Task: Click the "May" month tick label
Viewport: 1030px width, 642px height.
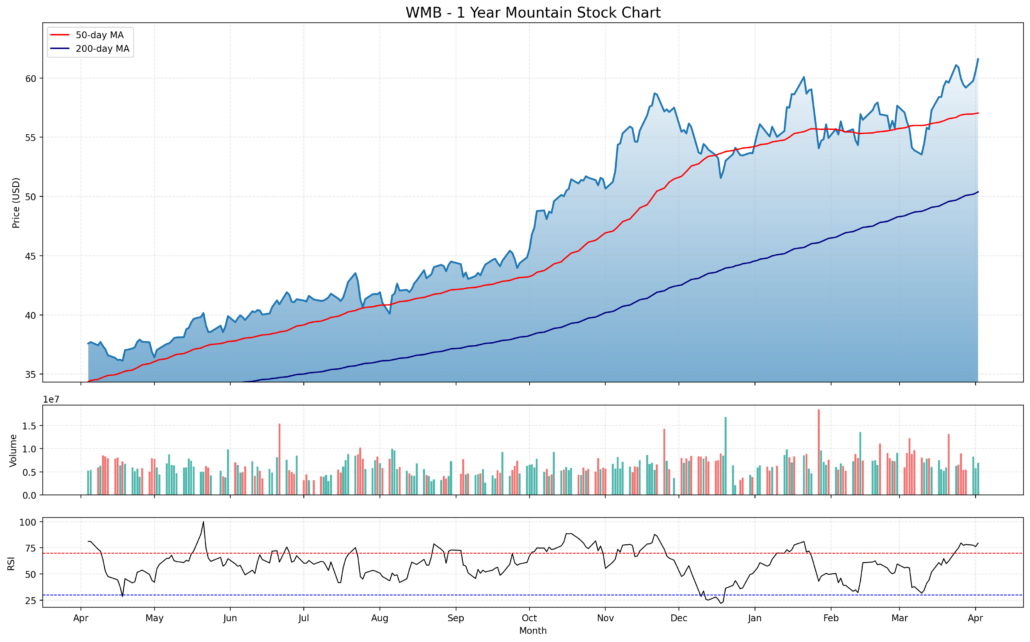Action: click(154, 618)
